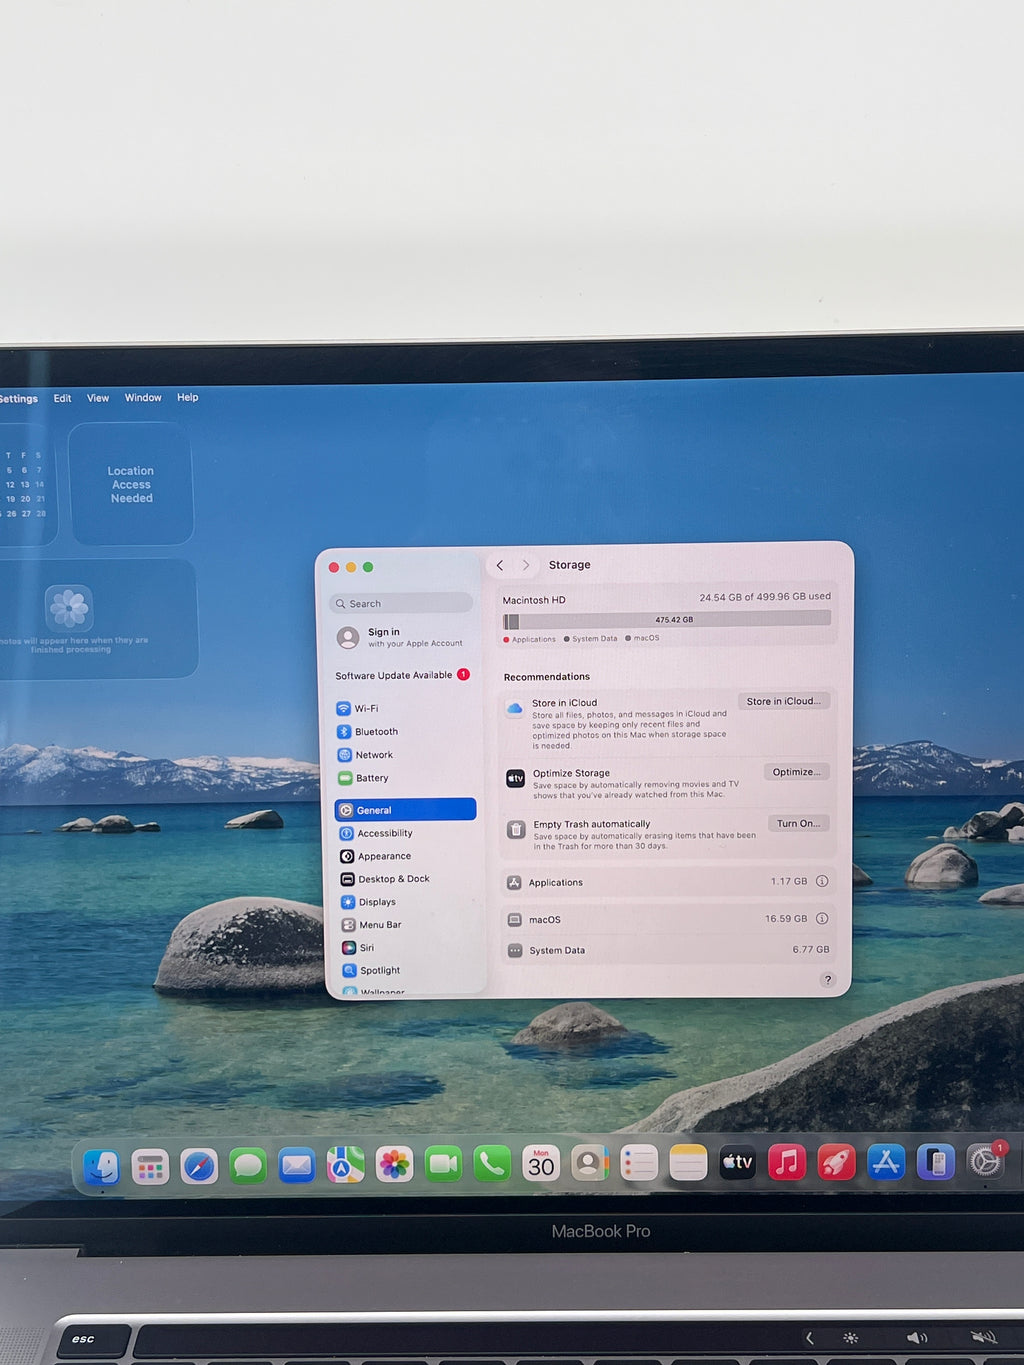The image size is (1024, 1365).
Task: Click Sign in with your Apple Account
Action: coord(401,637)
